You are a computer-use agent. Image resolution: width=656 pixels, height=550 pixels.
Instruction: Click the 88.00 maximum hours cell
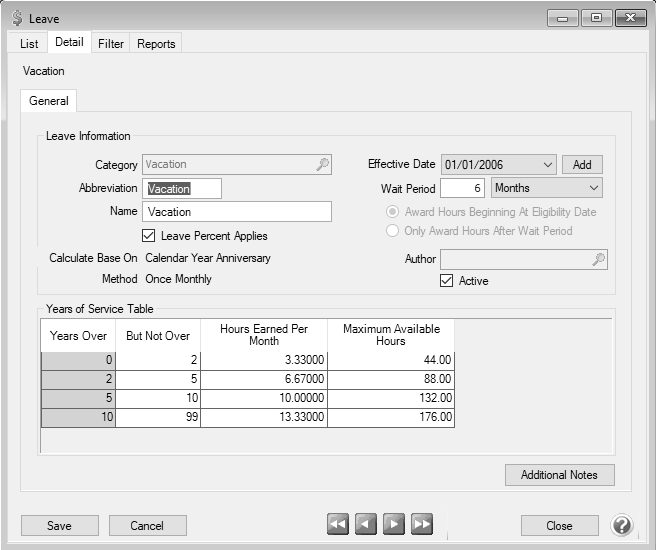point(391,379)
